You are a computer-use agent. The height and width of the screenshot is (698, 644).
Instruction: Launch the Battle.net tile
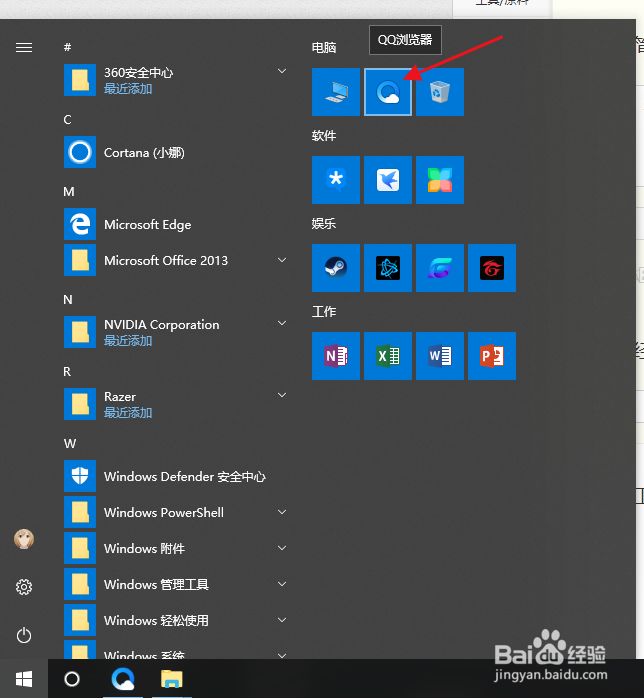pos(388,268)
